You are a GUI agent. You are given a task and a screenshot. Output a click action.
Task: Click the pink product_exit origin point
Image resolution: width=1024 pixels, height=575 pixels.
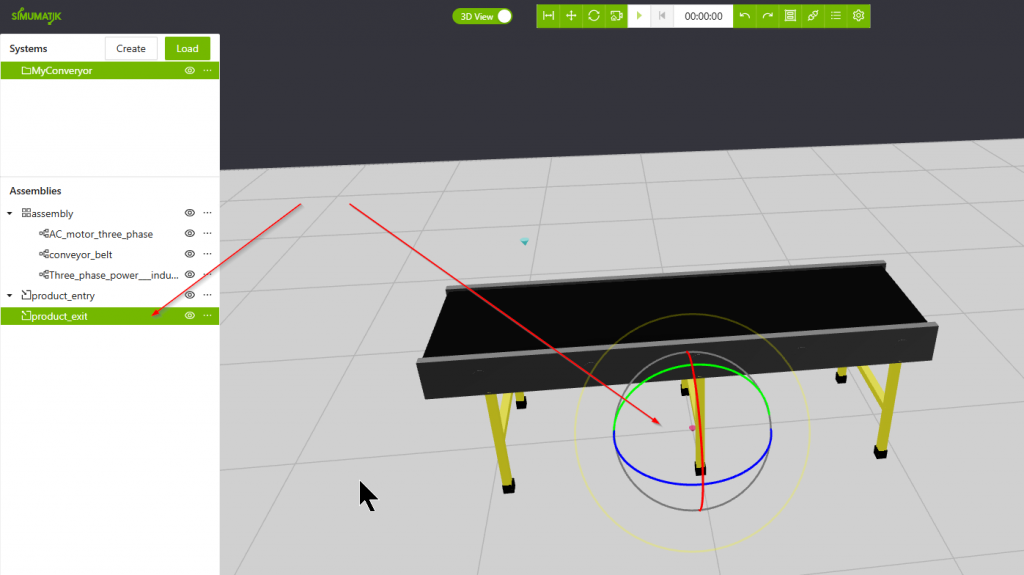[692, 429]
